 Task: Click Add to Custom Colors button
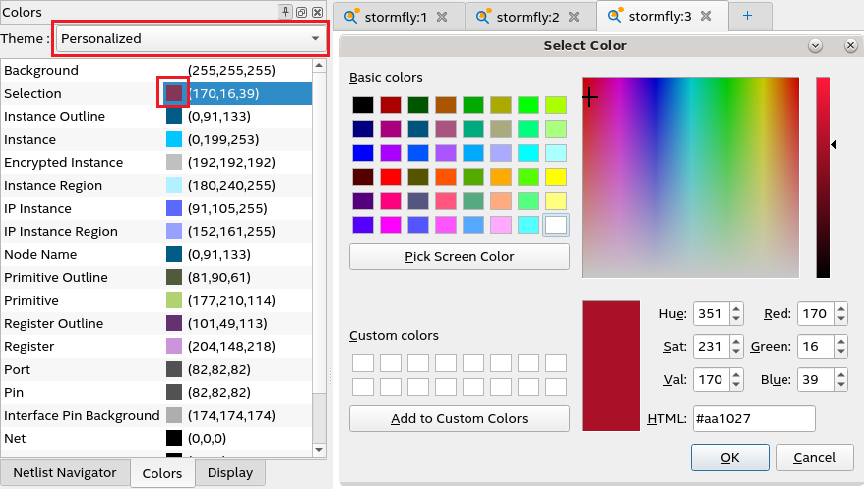coord(459,418)
